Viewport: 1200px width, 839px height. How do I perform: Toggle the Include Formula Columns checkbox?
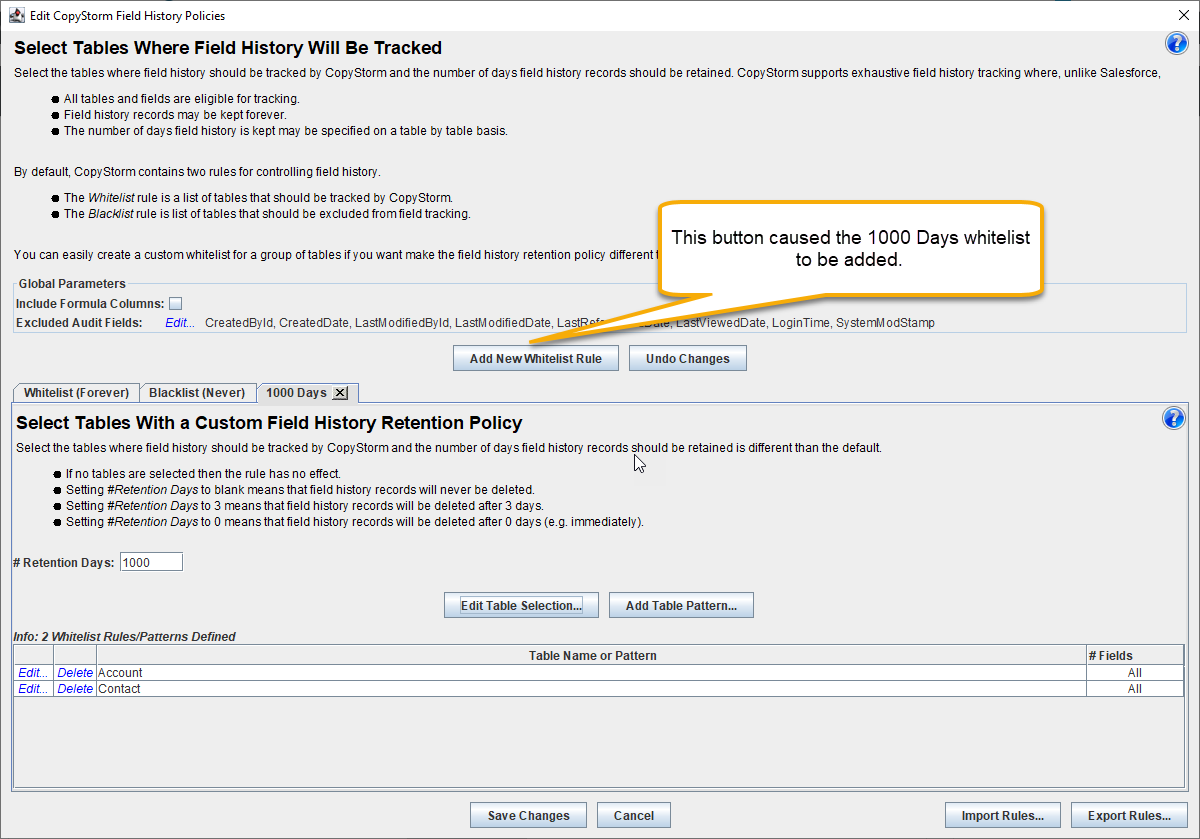pyautogui.click(x=175, y=303)
